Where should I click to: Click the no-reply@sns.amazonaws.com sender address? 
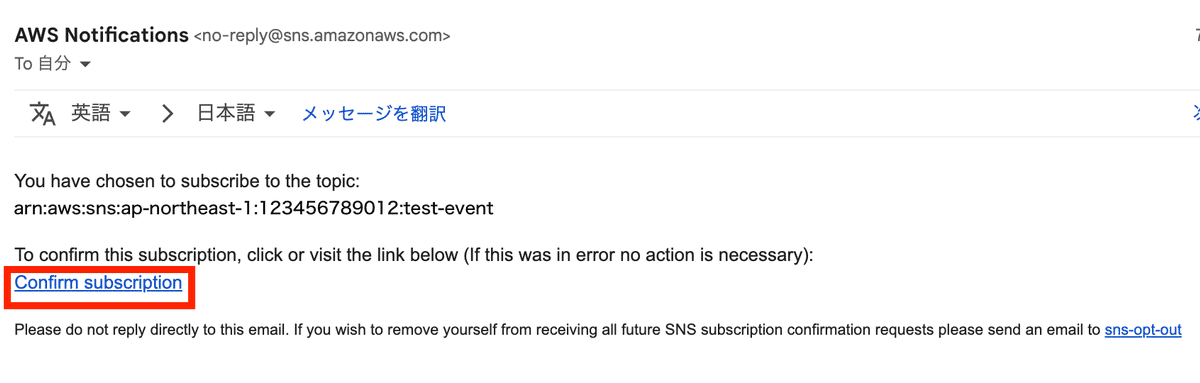point(321,36)
